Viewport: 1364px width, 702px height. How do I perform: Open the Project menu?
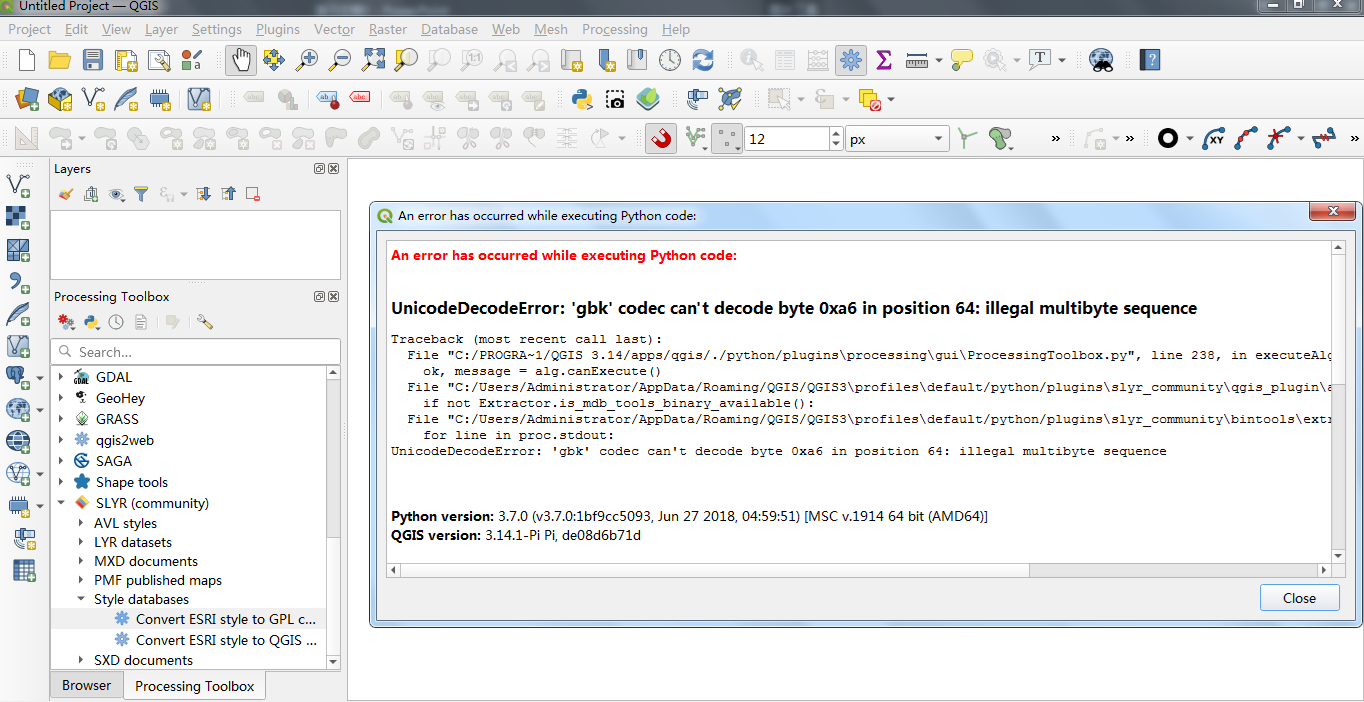click(x=29, y=29)
